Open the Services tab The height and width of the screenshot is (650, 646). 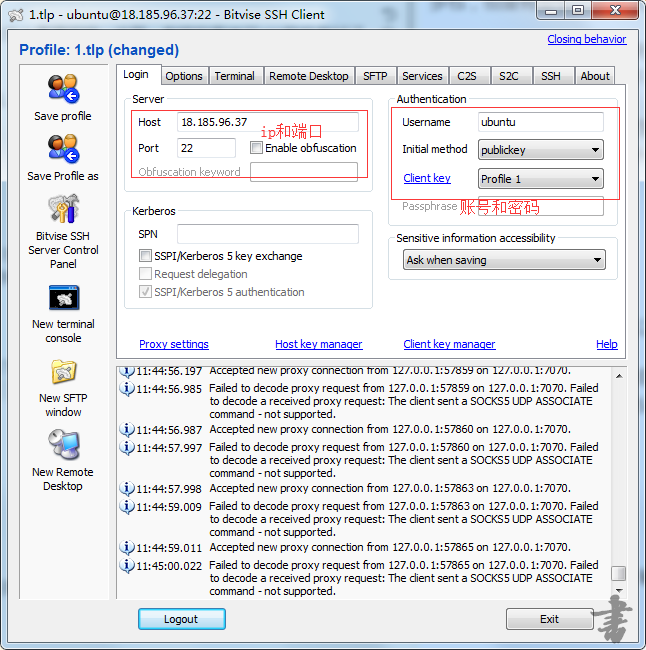[423, 76]
